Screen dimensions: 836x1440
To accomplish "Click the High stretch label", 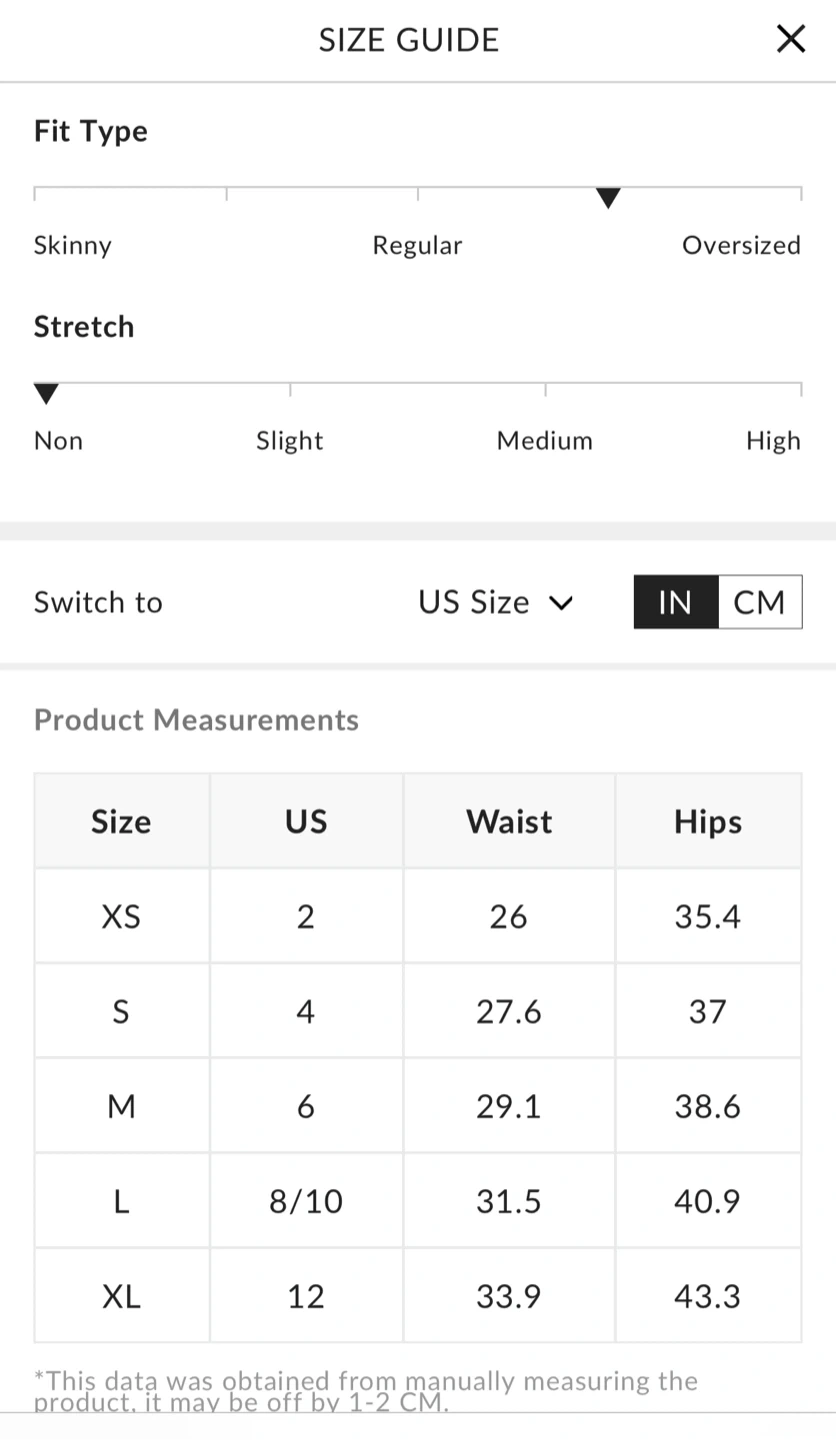I will [x=773, y=441].
